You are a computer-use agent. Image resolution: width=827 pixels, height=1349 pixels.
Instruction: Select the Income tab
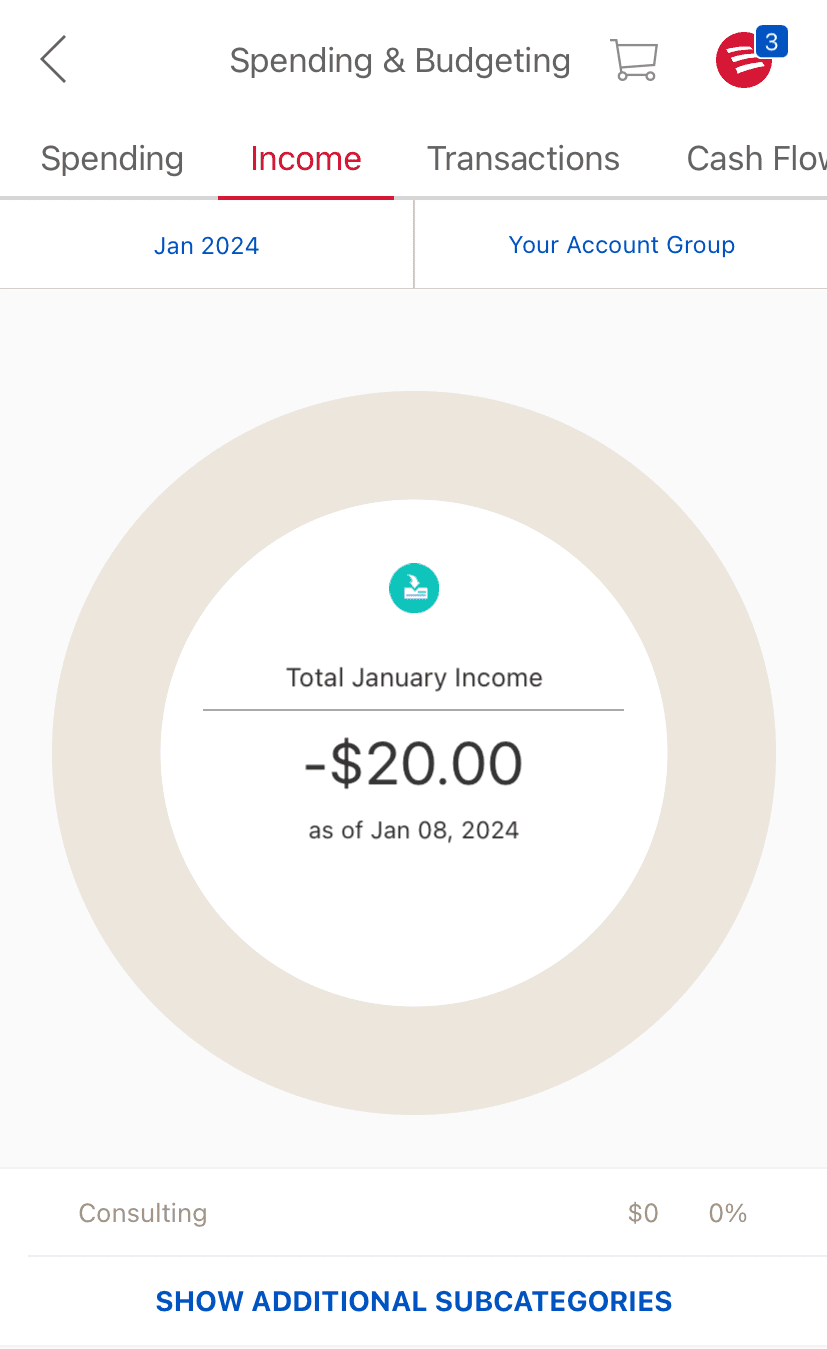pos(306,159)
